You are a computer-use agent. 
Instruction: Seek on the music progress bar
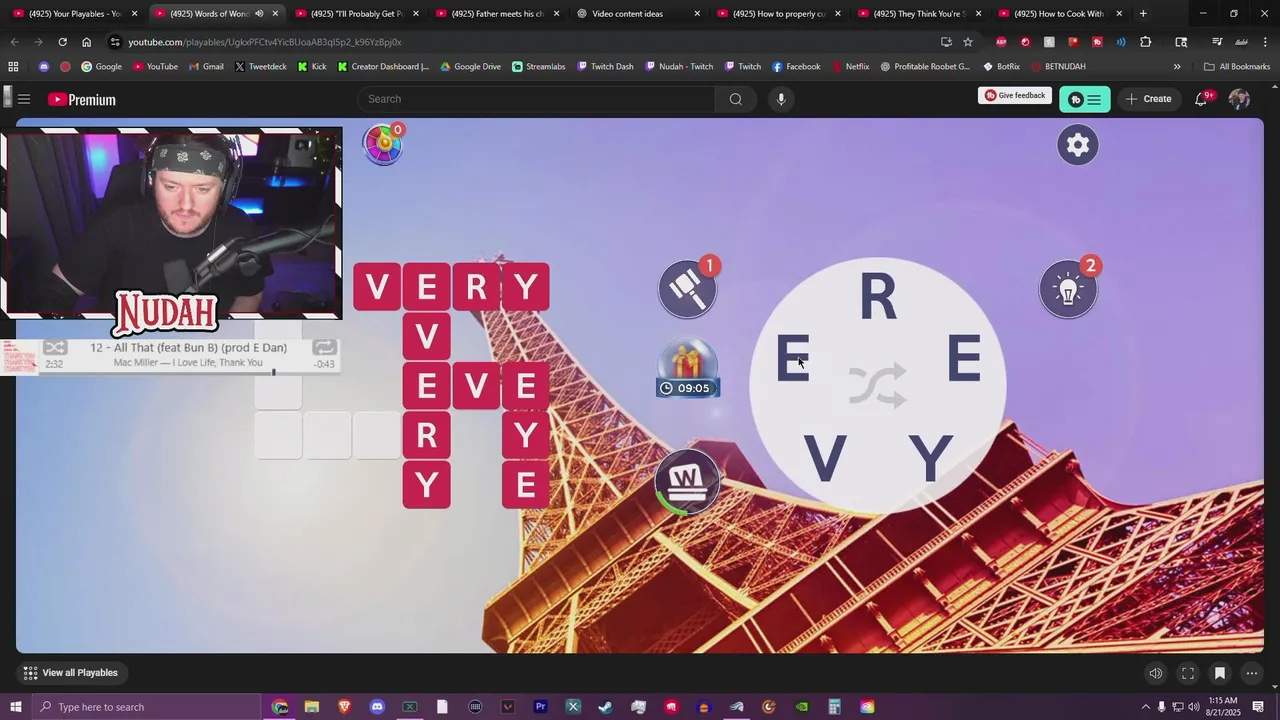point(189,372)
